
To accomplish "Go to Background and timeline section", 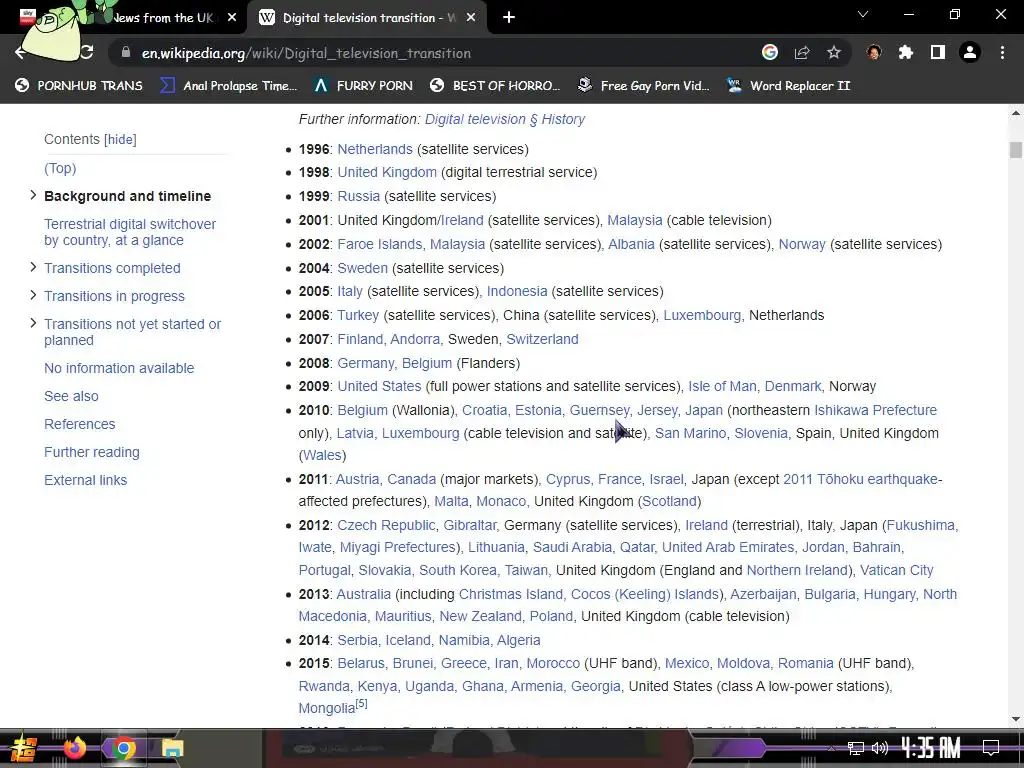I will pos(127,197).
